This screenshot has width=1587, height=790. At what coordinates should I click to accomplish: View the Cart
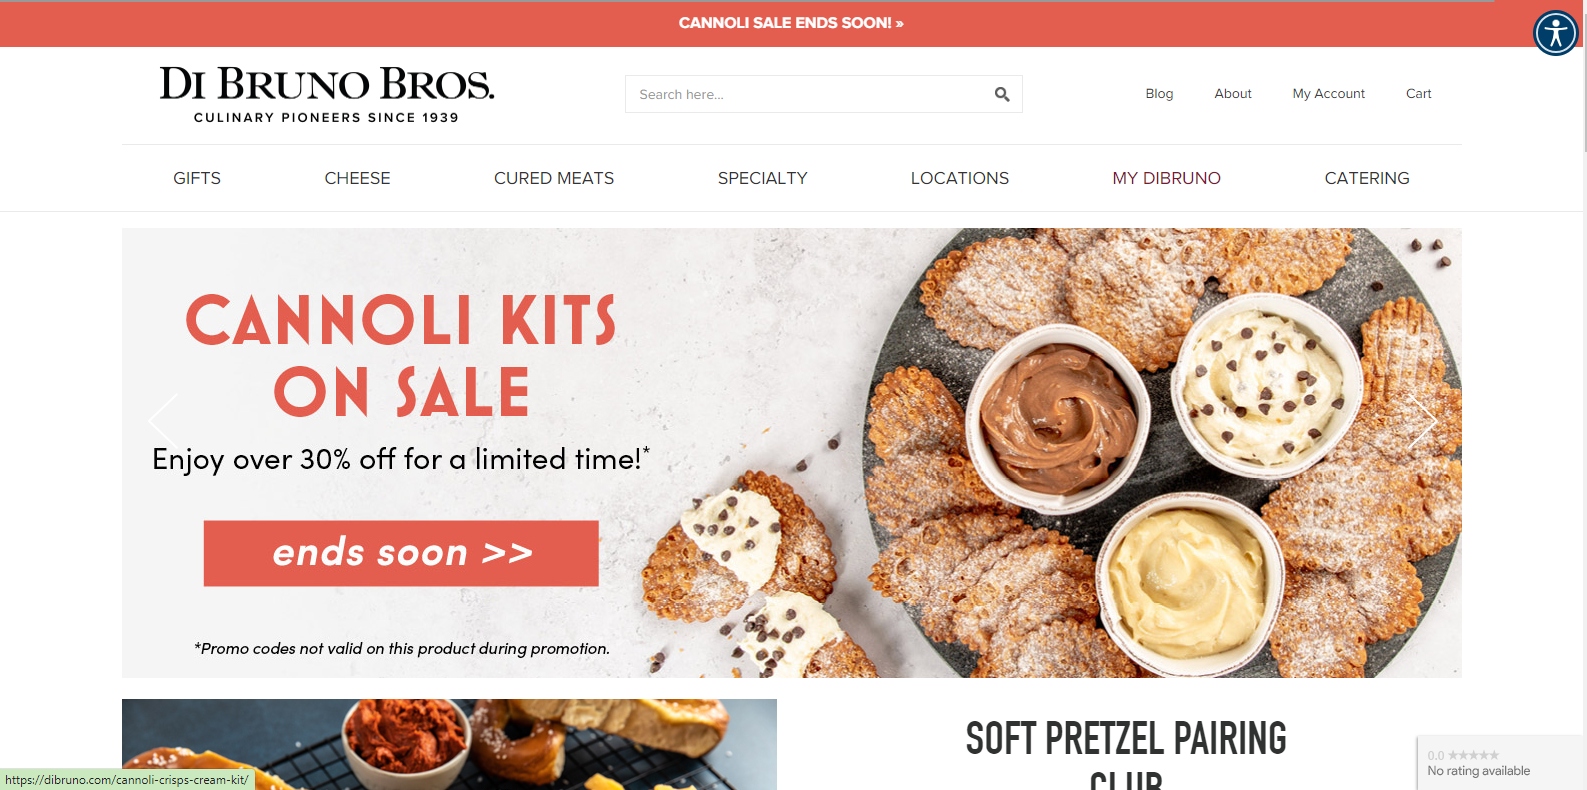(x=1418, y=94)
